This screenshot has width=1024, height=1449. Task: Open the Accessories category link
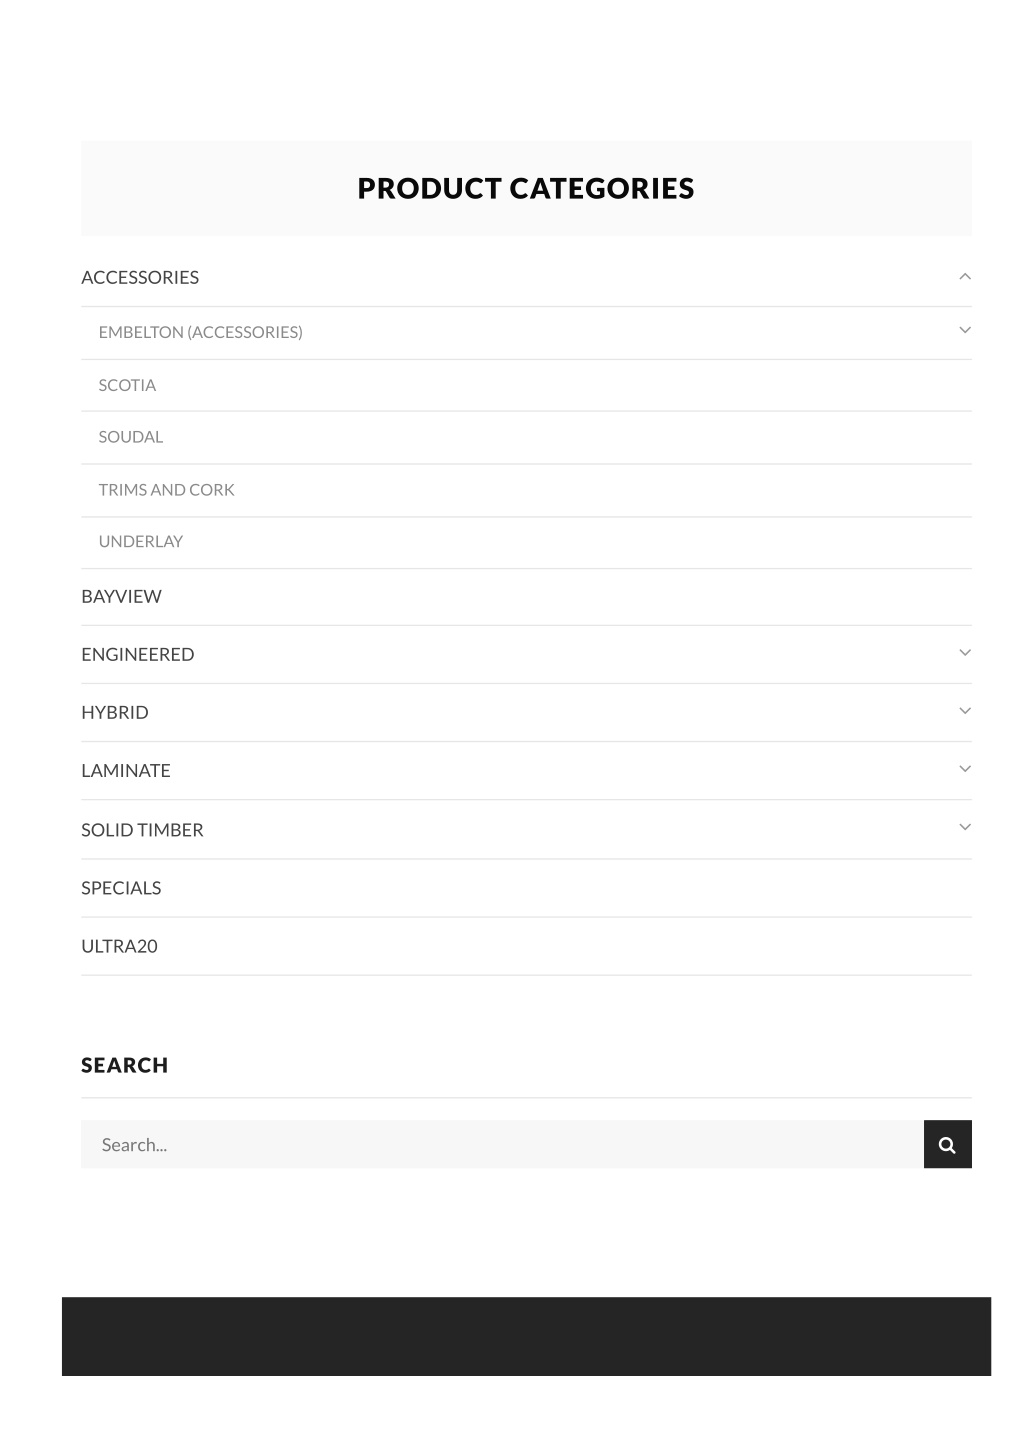pos(140,277)
